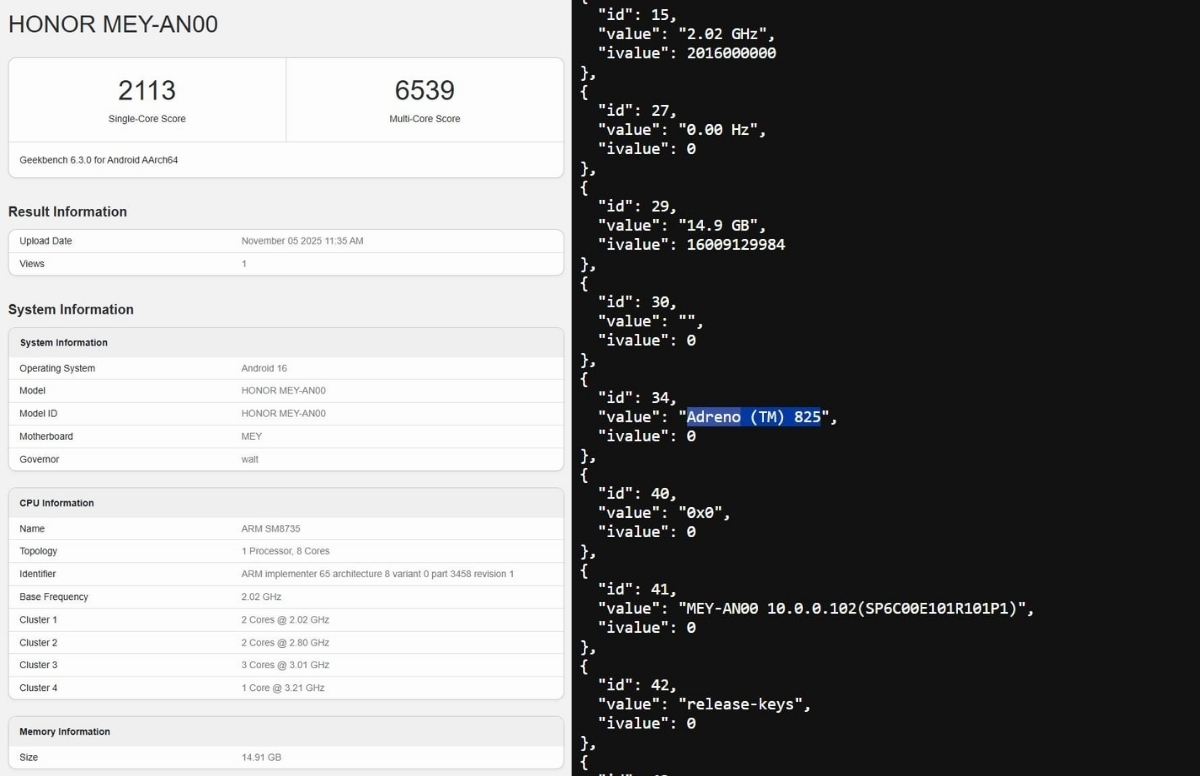Screen dimensions: 1200x776
Task: Click the Result Information heading
Action: (x=67, y=212)
